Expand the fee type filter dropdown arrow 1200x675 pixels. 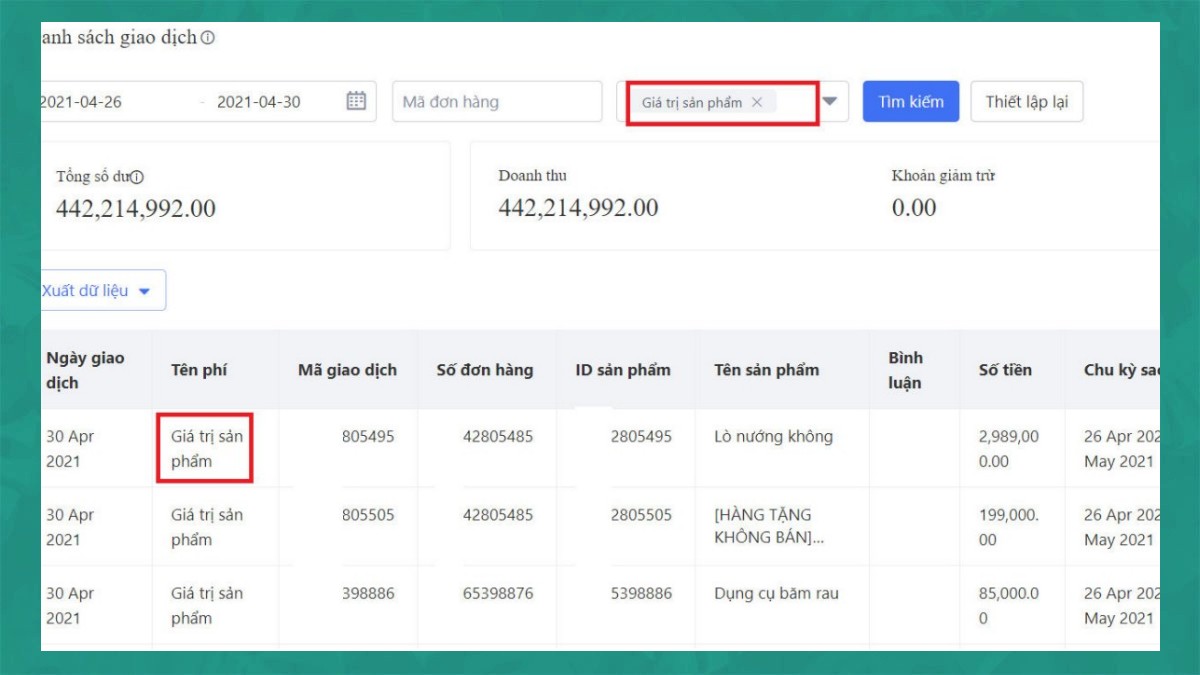[x=830, y=101]
